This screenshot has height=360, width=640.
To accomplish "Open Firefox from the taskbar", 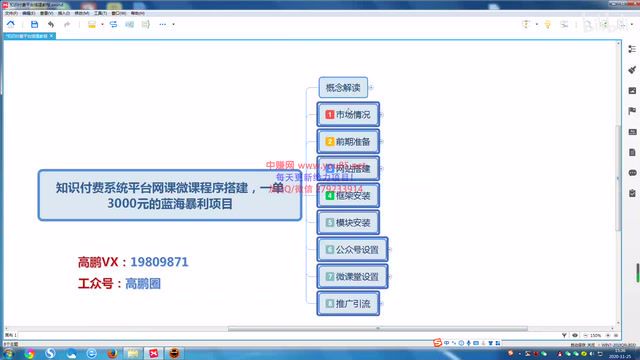I will point(112,353).
